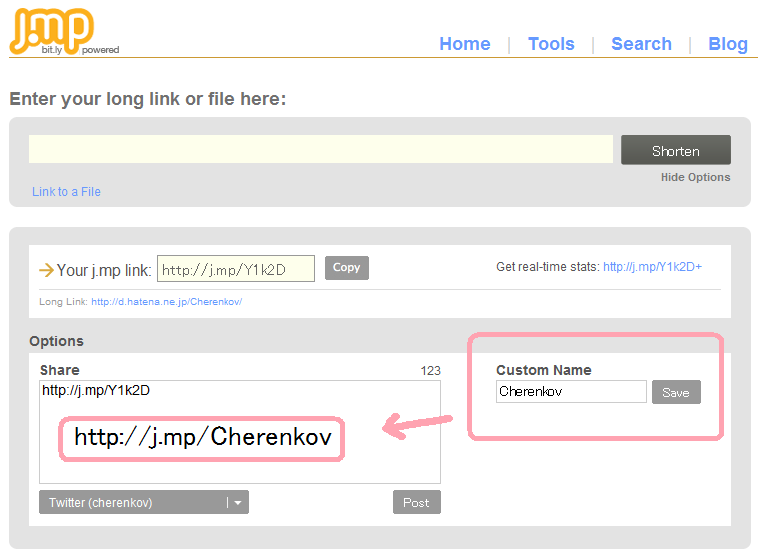Open the Home navigation link
This screenshot has height=553, width=758.
[465, 44]
